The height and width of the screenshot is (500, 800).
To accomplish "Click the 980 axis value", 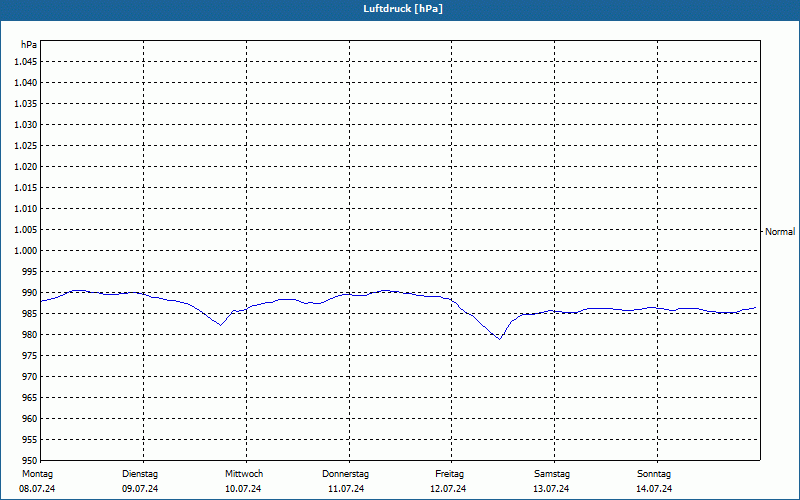I will click(30, 335).
